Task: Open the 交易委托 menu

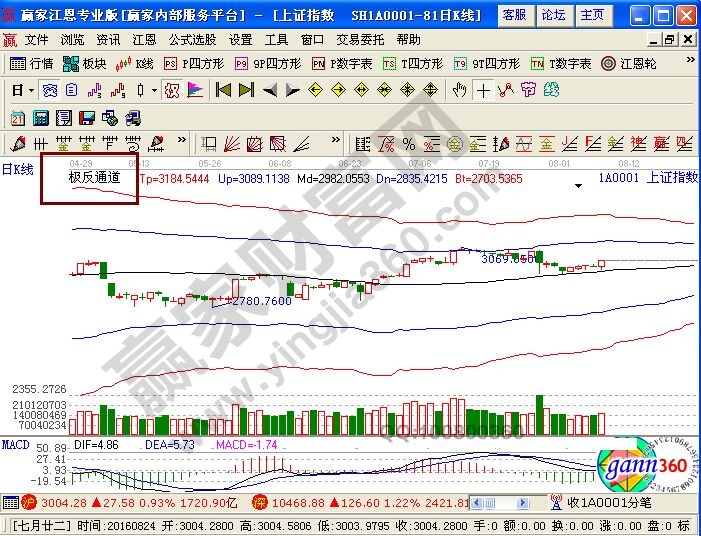Action: pos(360,40)
